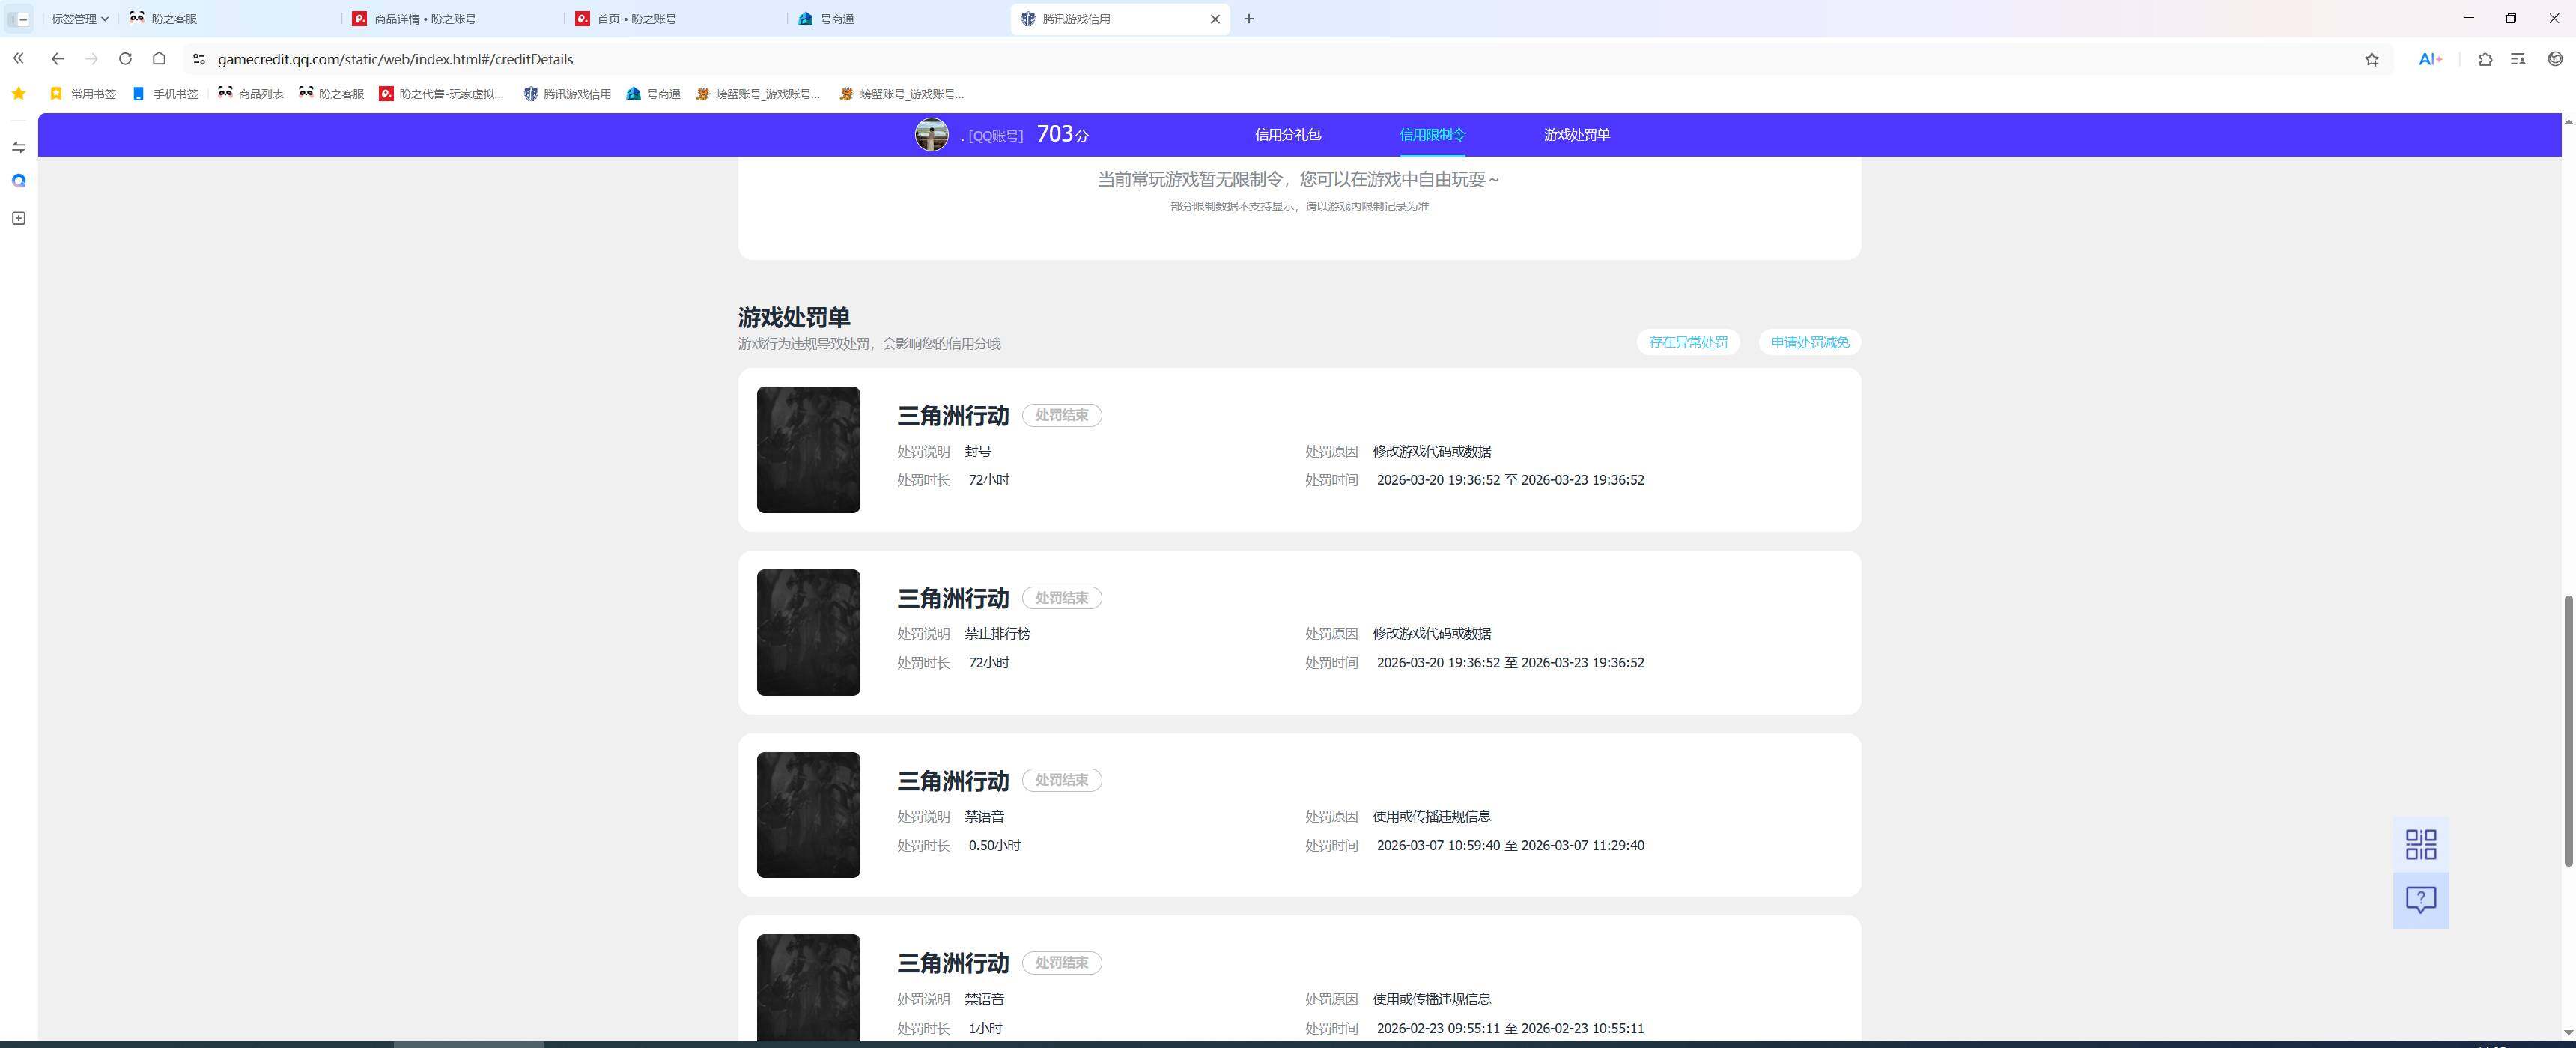
Task: Go to the browser home icon
Action: (159, 59)
